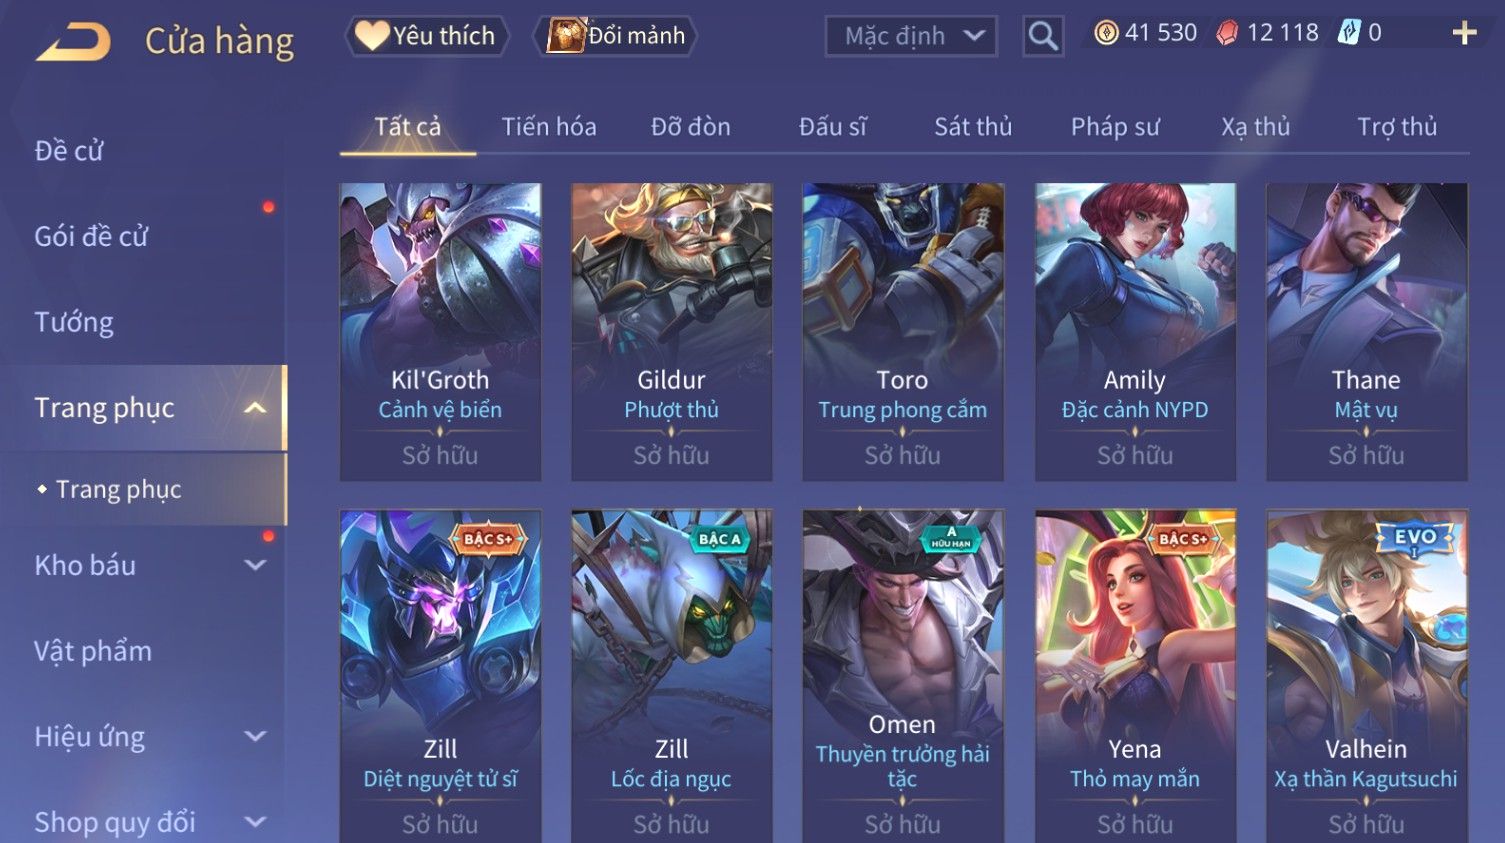The width and height of the screenshot is (1505, 843).
Task: Go to Gói đề cử menu
Action: tap(91, 236)
